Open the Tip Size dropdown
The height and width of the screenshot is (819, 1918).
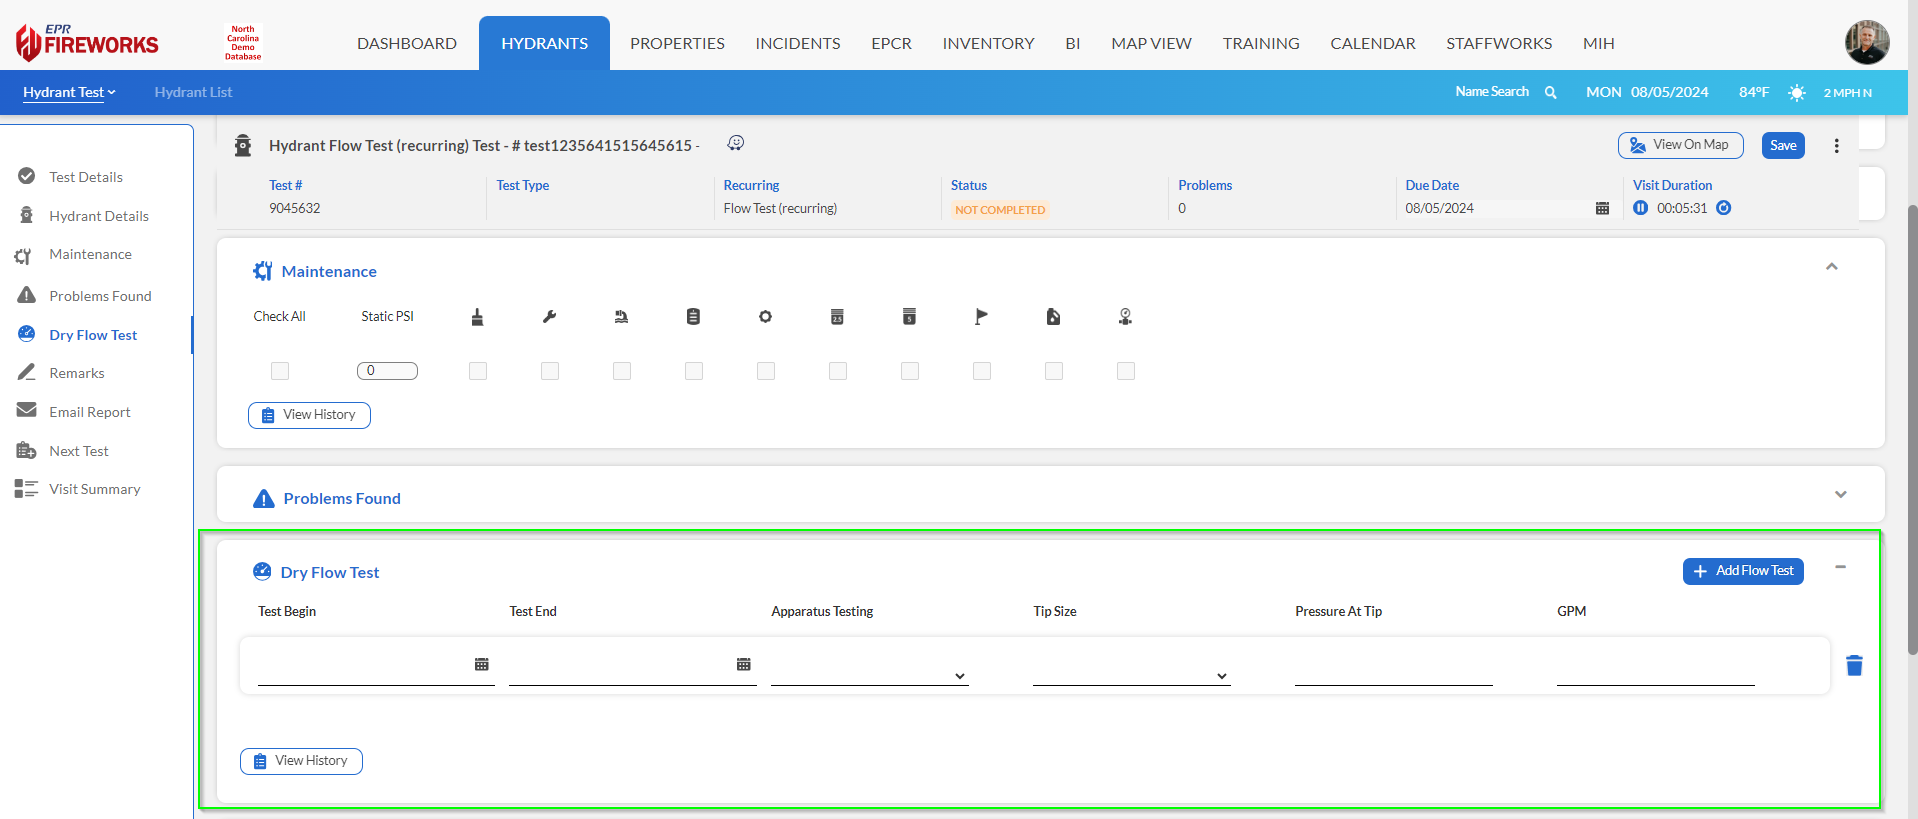[1131, 675]
